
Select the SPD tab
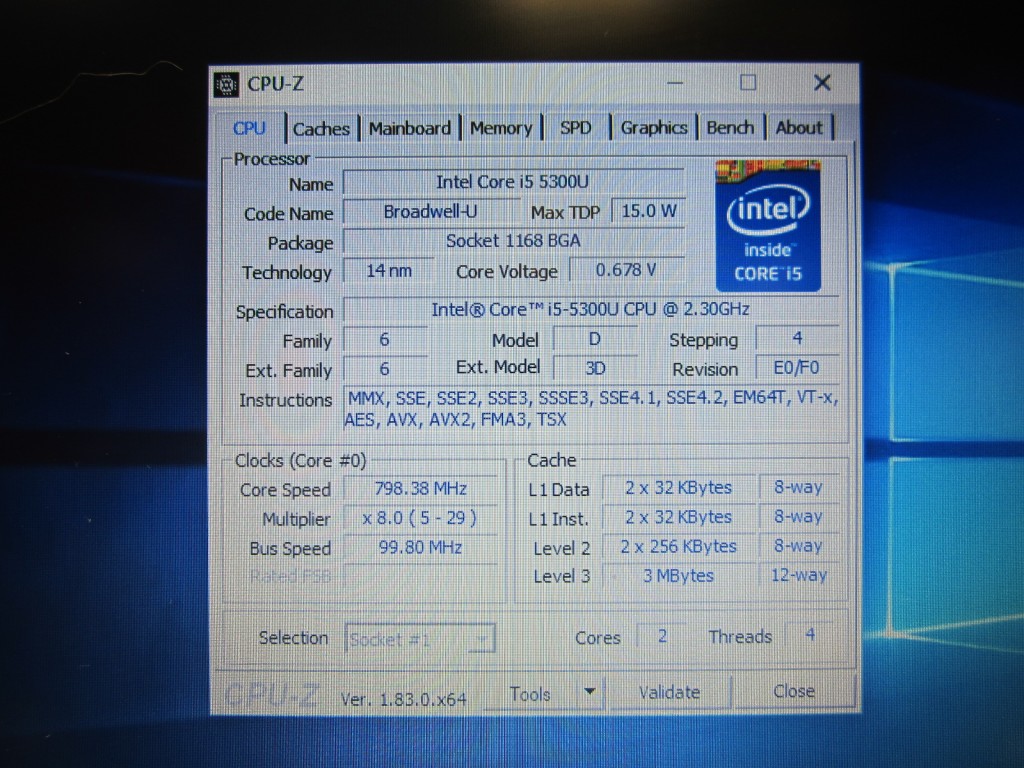575,127
